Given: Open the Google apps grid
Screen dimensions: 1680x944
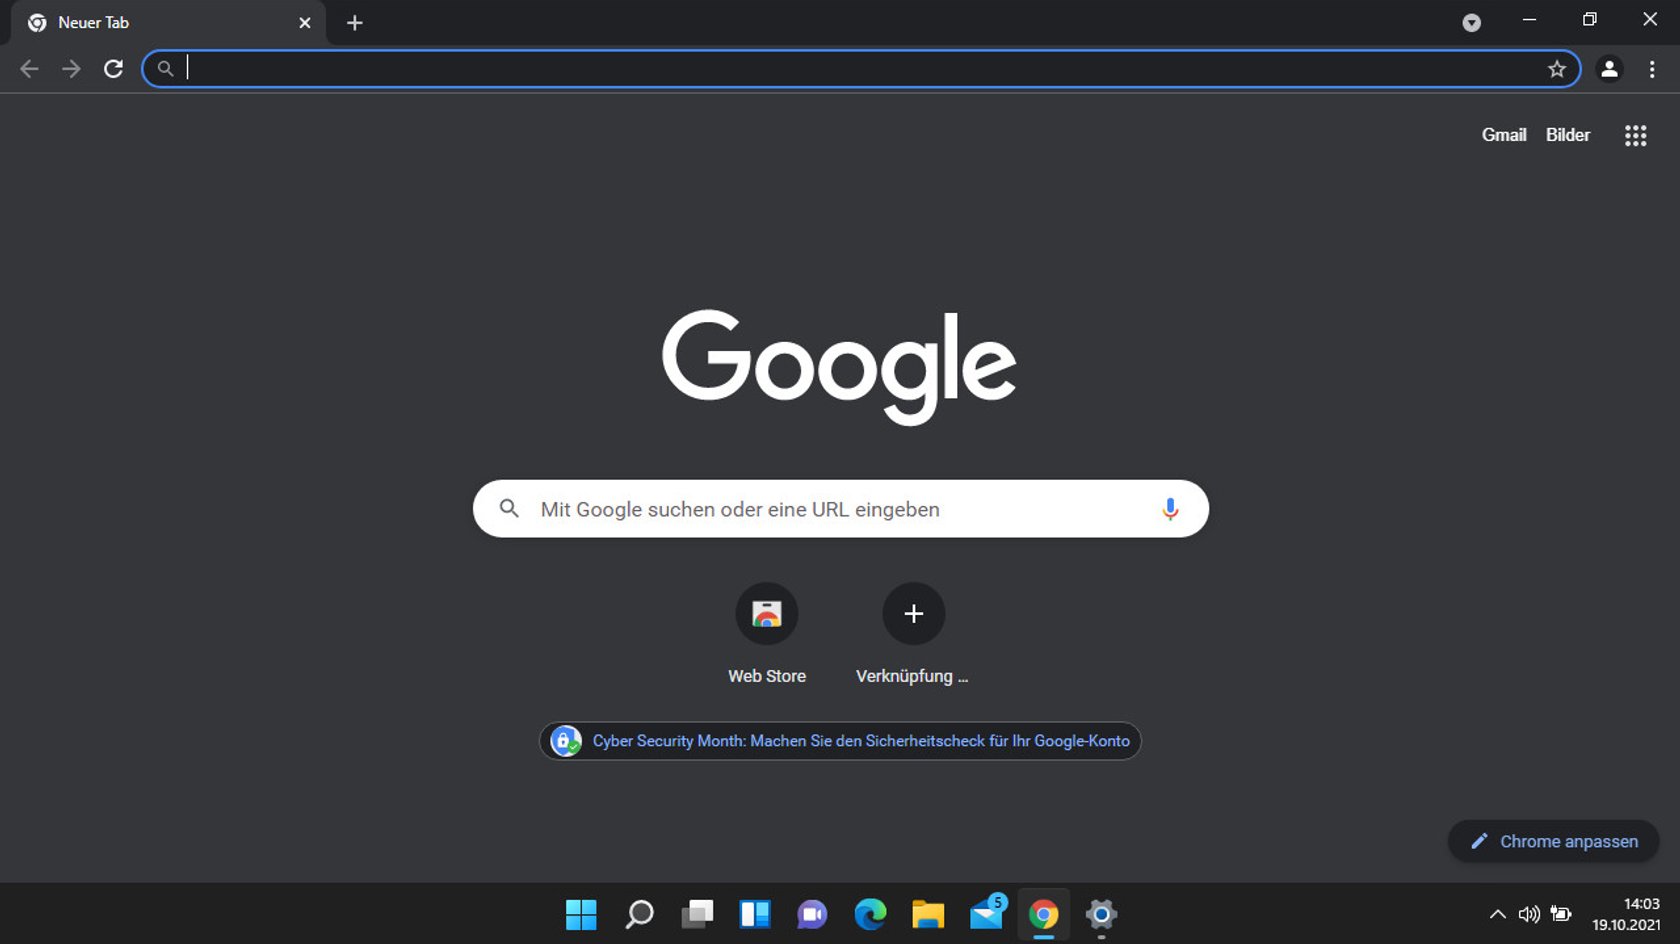Looking at the screenshot, I should click(1635, 135).
